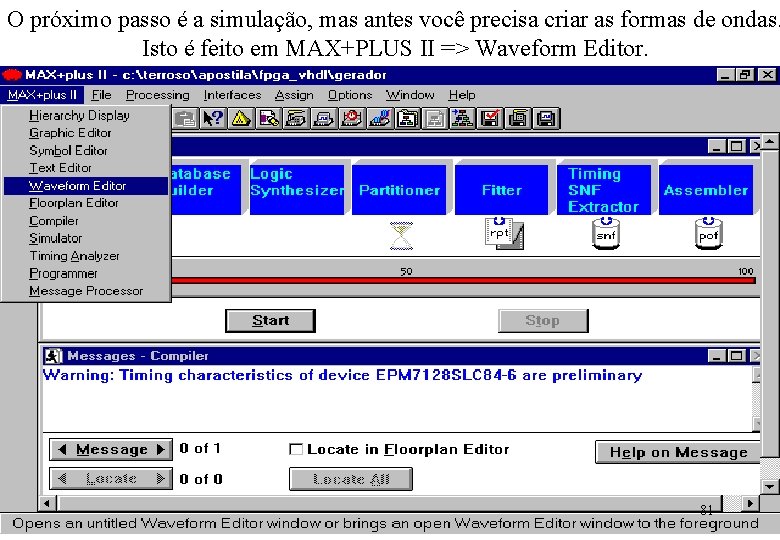Click the Messages - Compiler window icon
The height and width of the screenshot is (540, 780).
53,356
